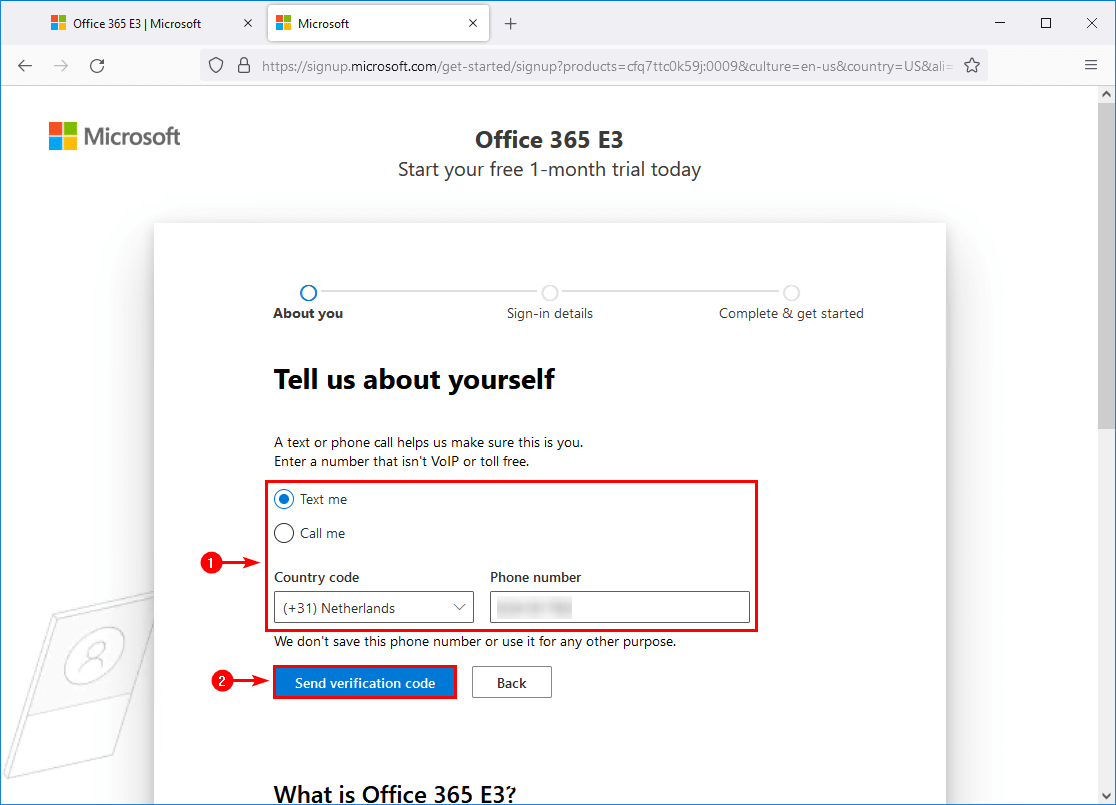1116x805 pixels.
Task: Click the scrollbar up arrow
Action: (x=1106, y=94)
